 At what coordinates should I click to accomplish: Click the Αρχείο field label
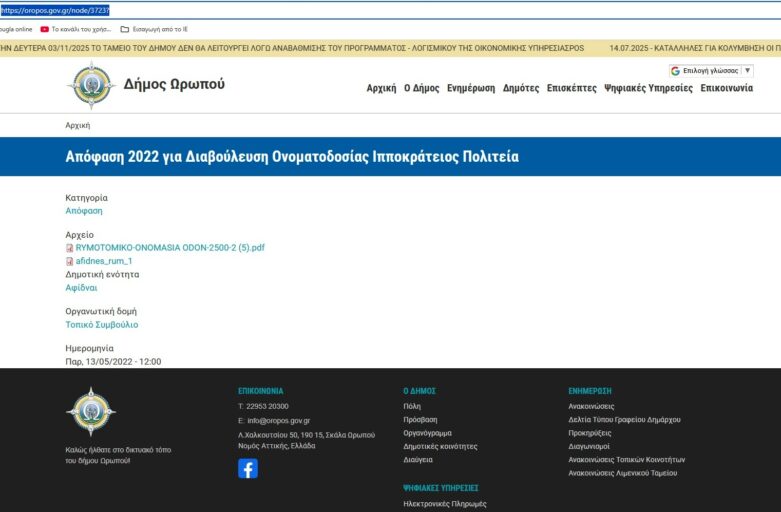point(79,235)
